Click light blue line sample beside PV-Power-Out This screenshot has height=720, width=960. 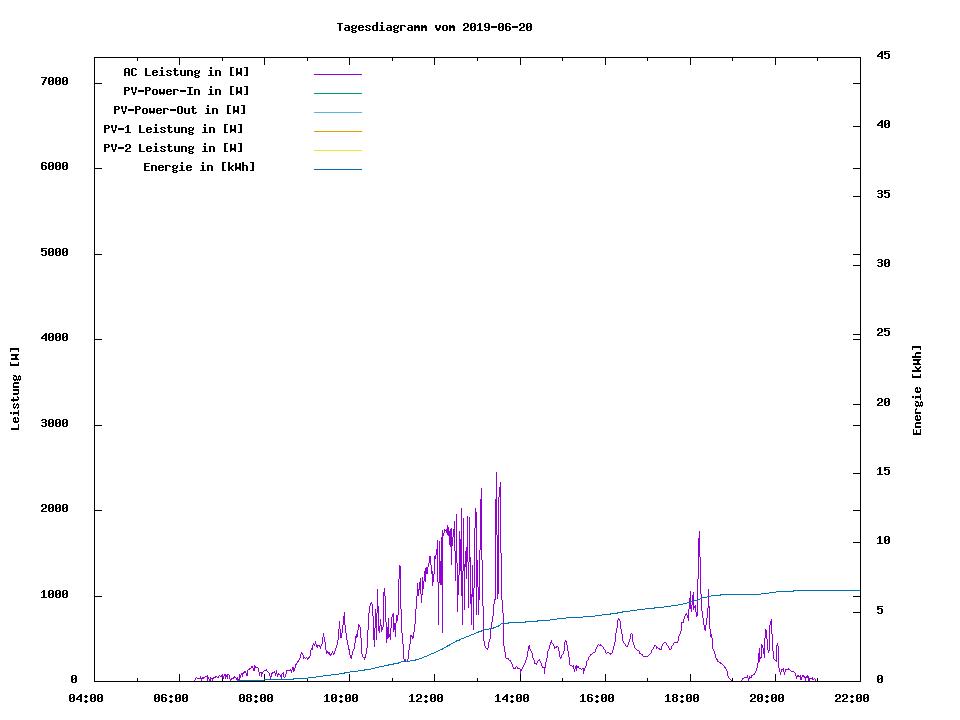click(x=337, y=112)
